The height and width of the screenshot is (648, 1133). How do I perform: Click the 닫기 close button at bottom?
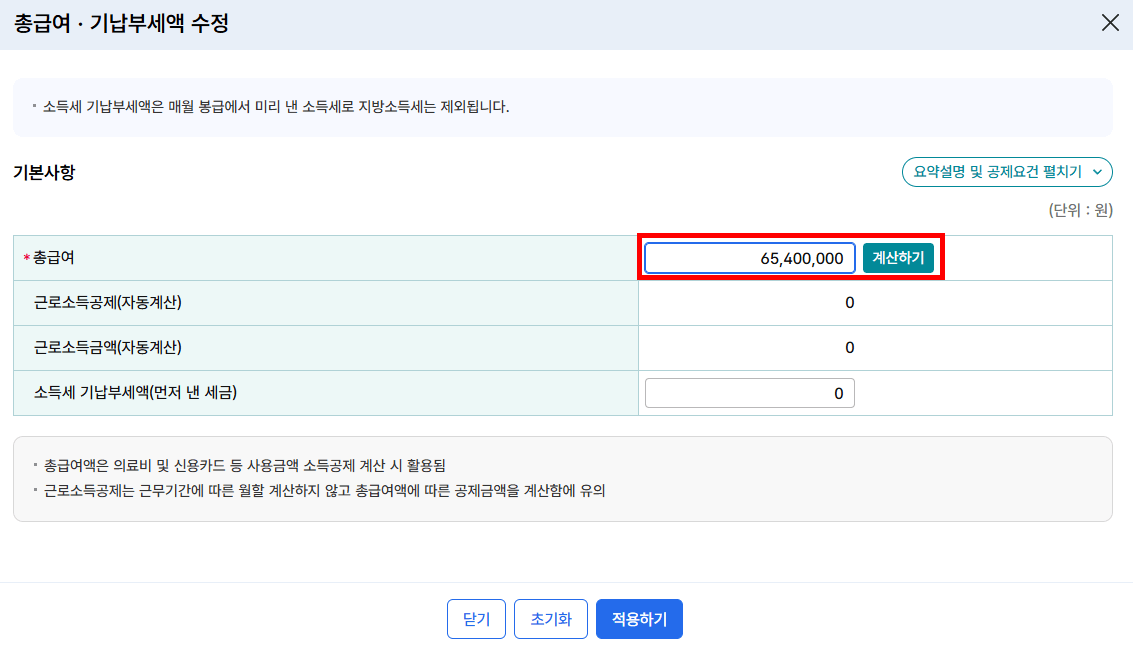pyautogui.click(x=476, y=619)
